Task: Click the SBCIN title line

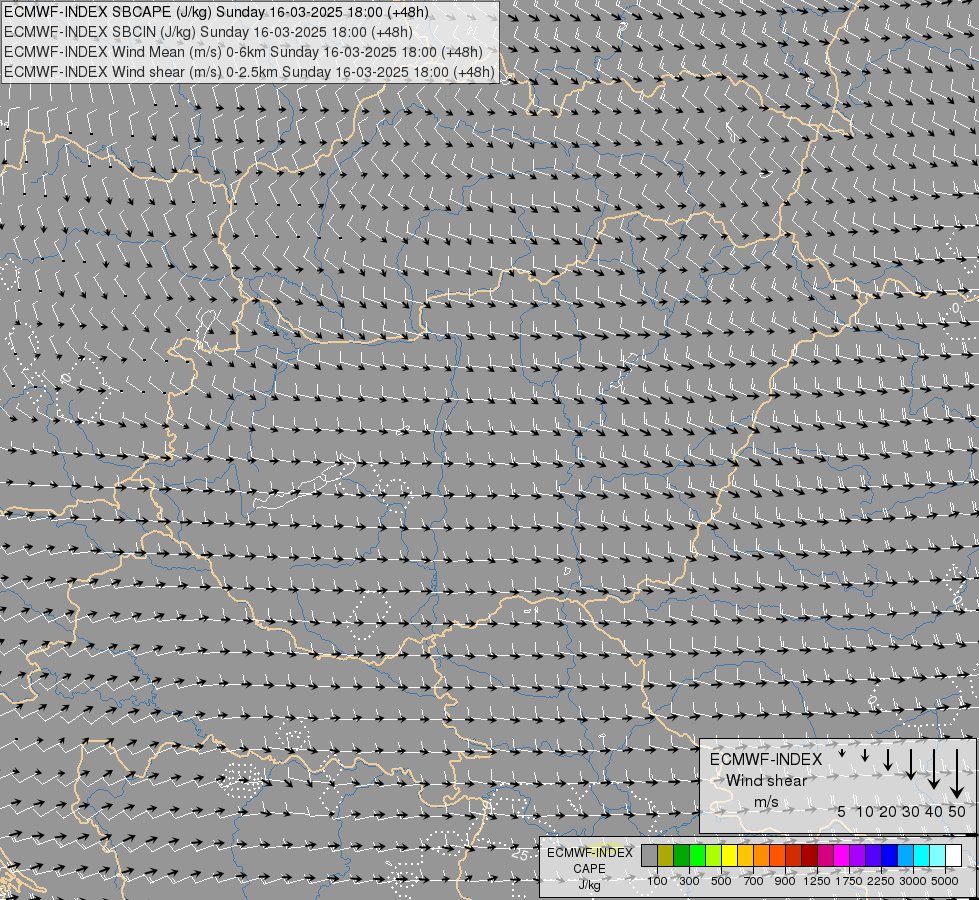Action: (208, 32)
